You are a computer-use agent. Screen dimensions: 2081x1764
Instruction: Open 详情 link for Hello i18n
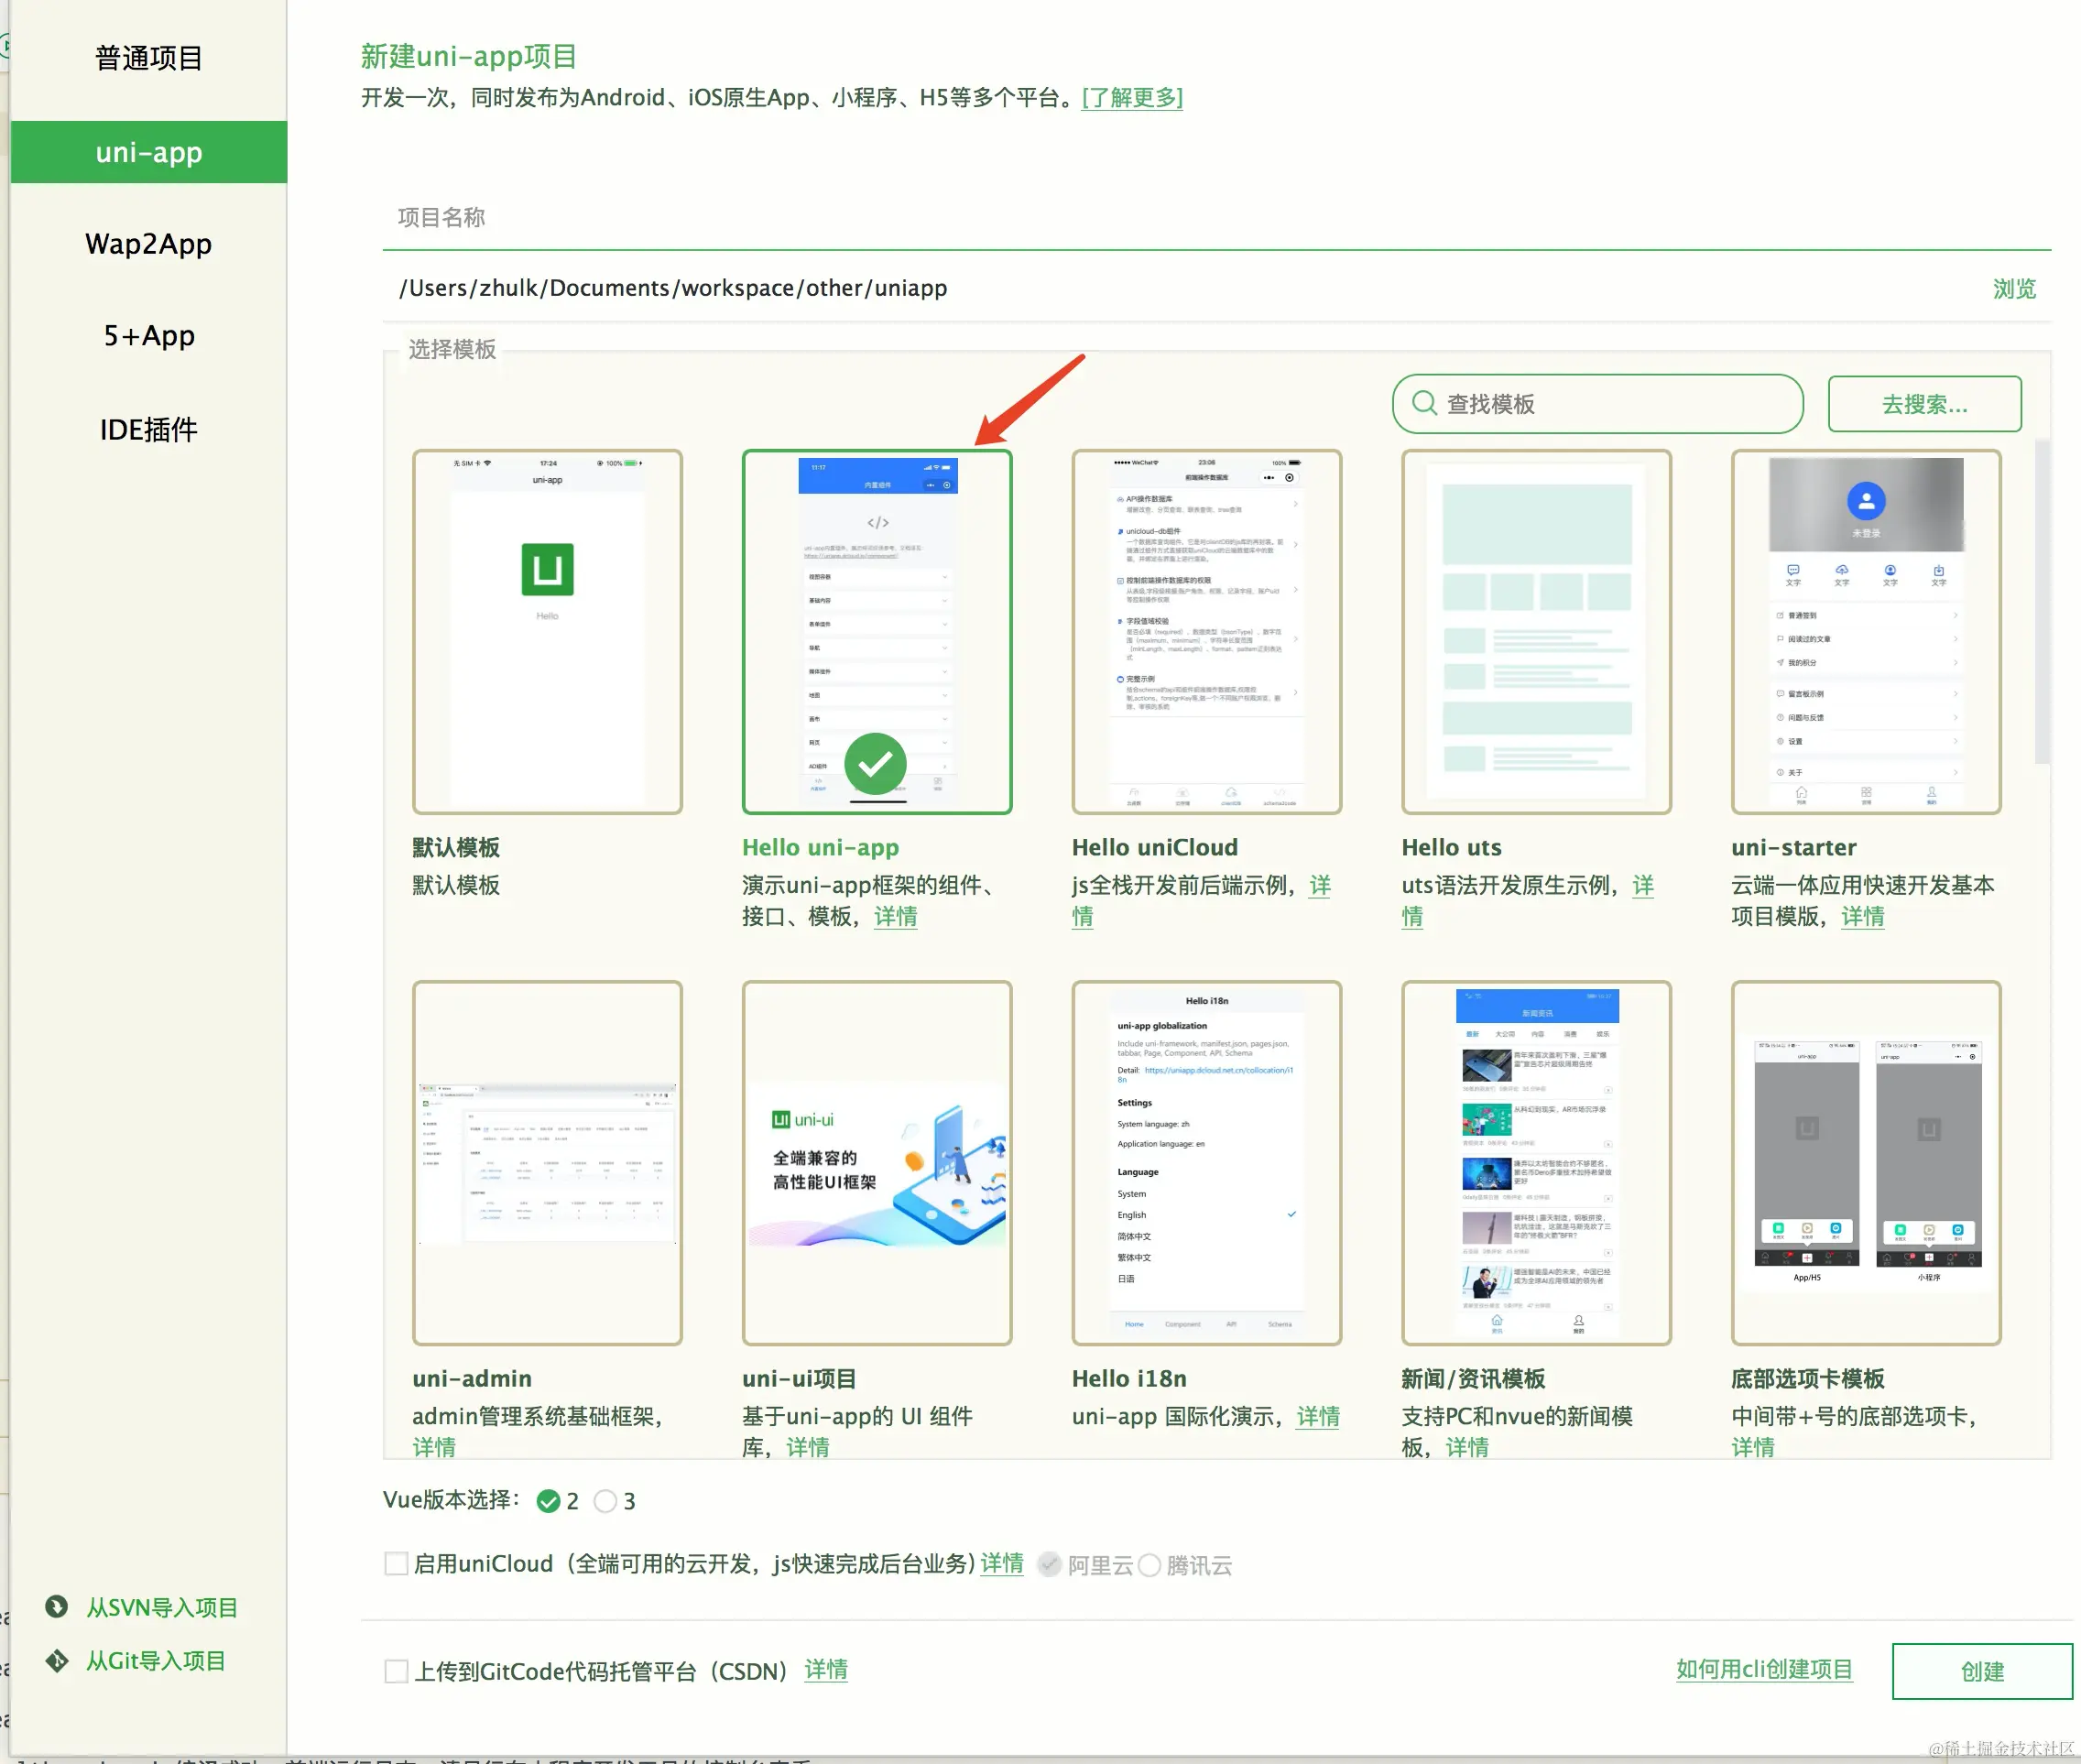pyautogui.click(x=1318, y=1416)
